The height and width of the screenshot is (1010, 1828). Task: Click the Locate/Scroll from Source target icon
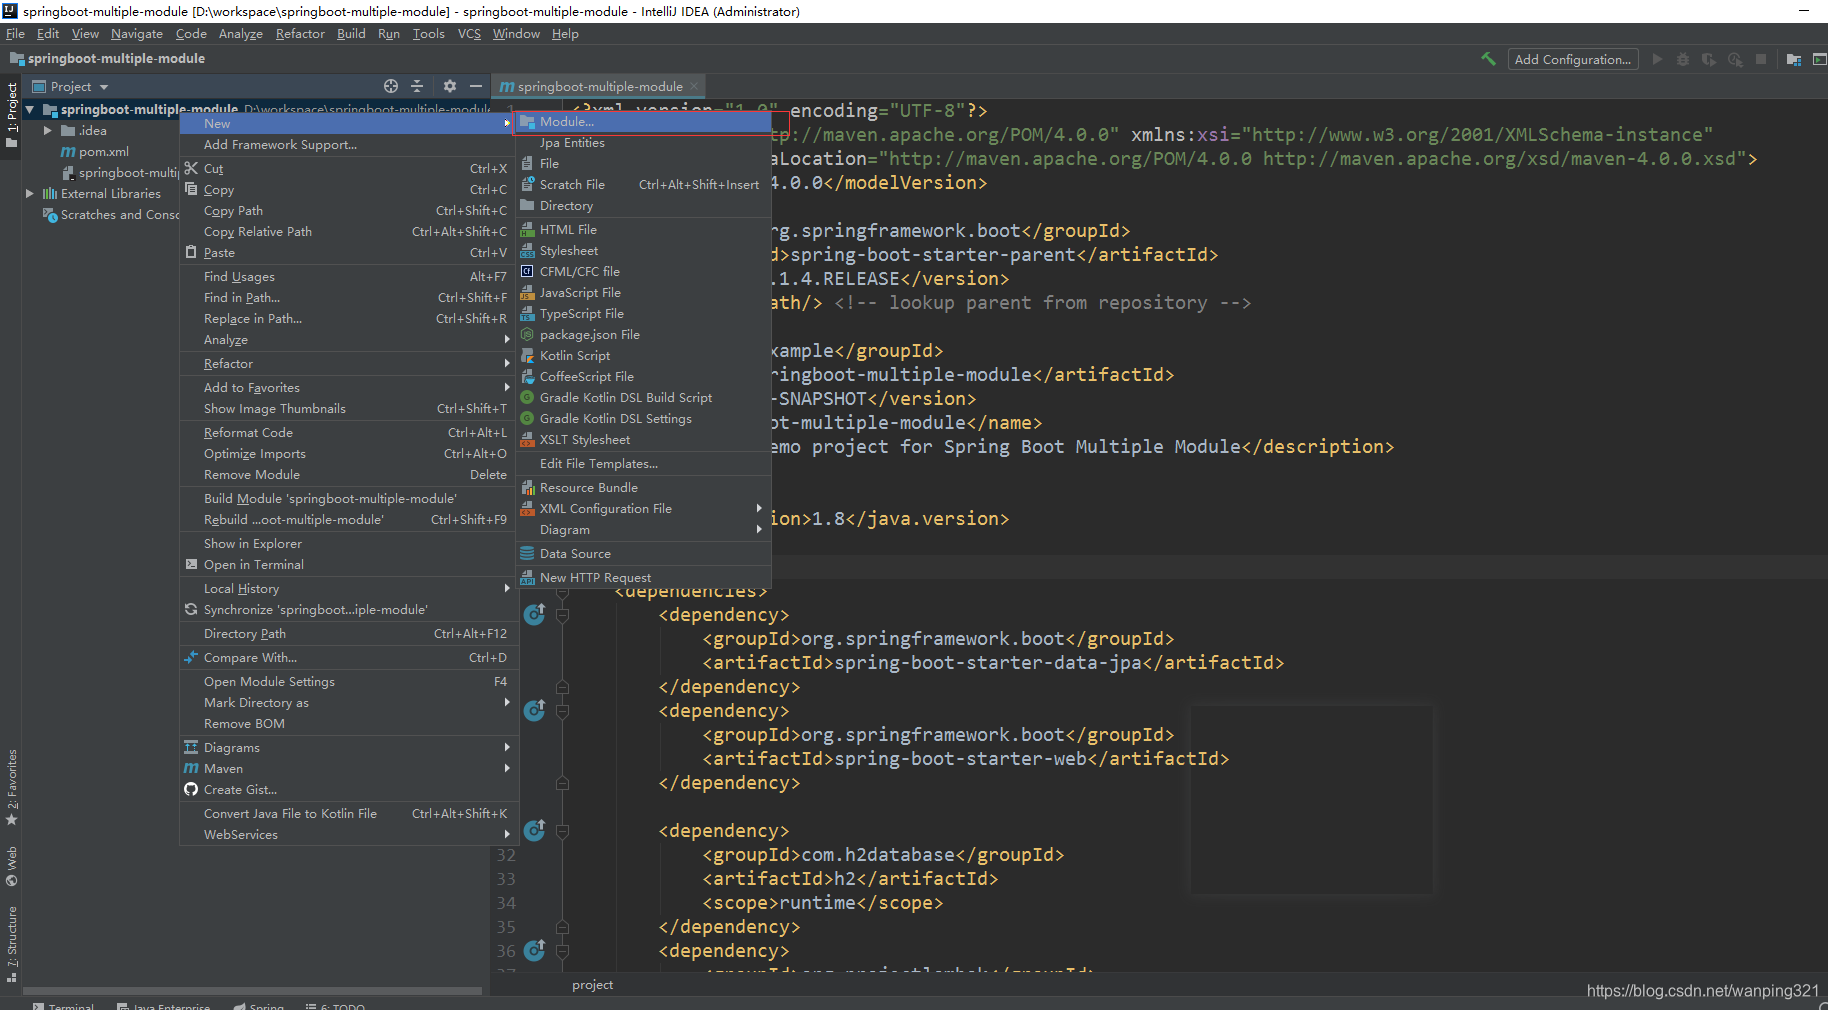point(391,86)
